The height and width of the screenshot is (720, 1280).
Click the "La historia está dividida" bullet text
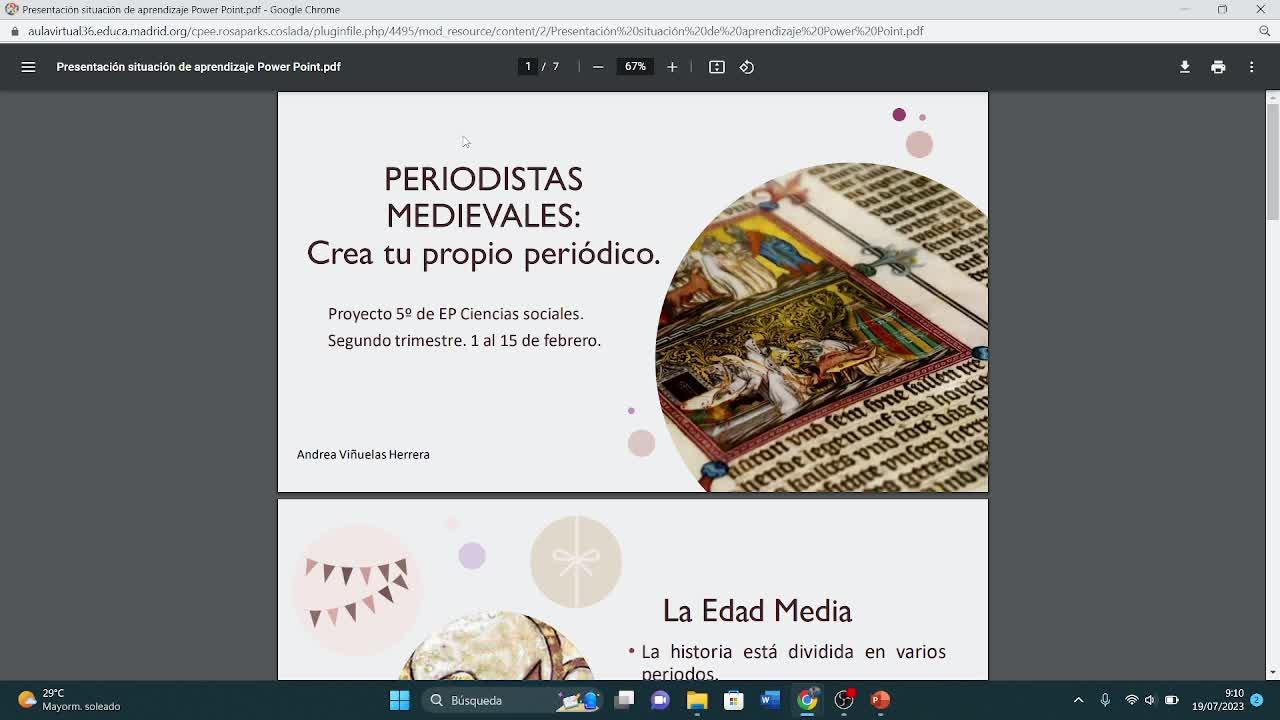(793, 661)
